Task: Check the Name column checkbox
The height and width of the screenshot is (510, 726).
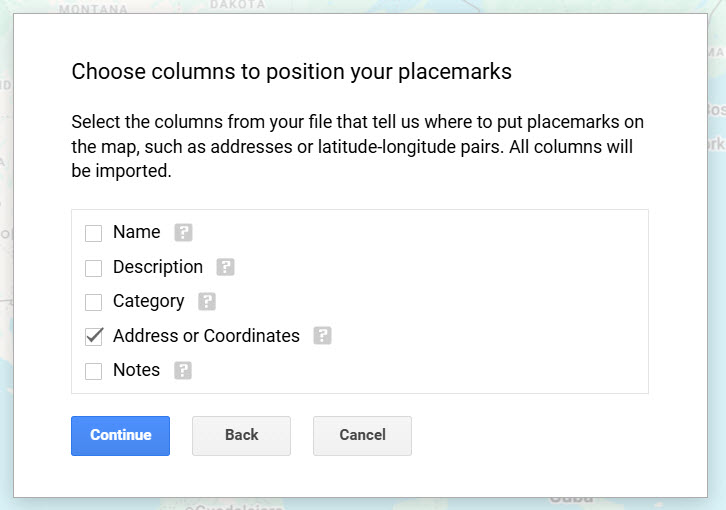Action: [94, 233]
